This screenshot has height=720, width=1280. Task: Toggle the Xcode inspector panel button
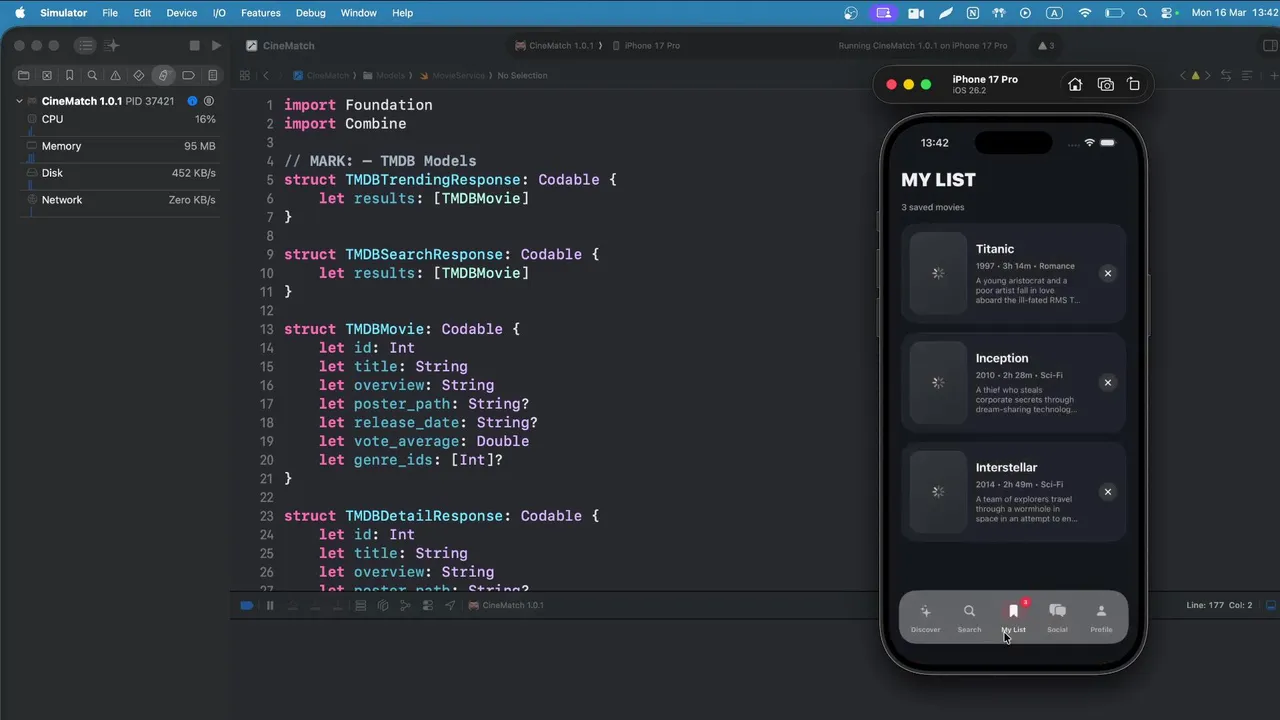pyautogui.click(x=1270, y=46)
